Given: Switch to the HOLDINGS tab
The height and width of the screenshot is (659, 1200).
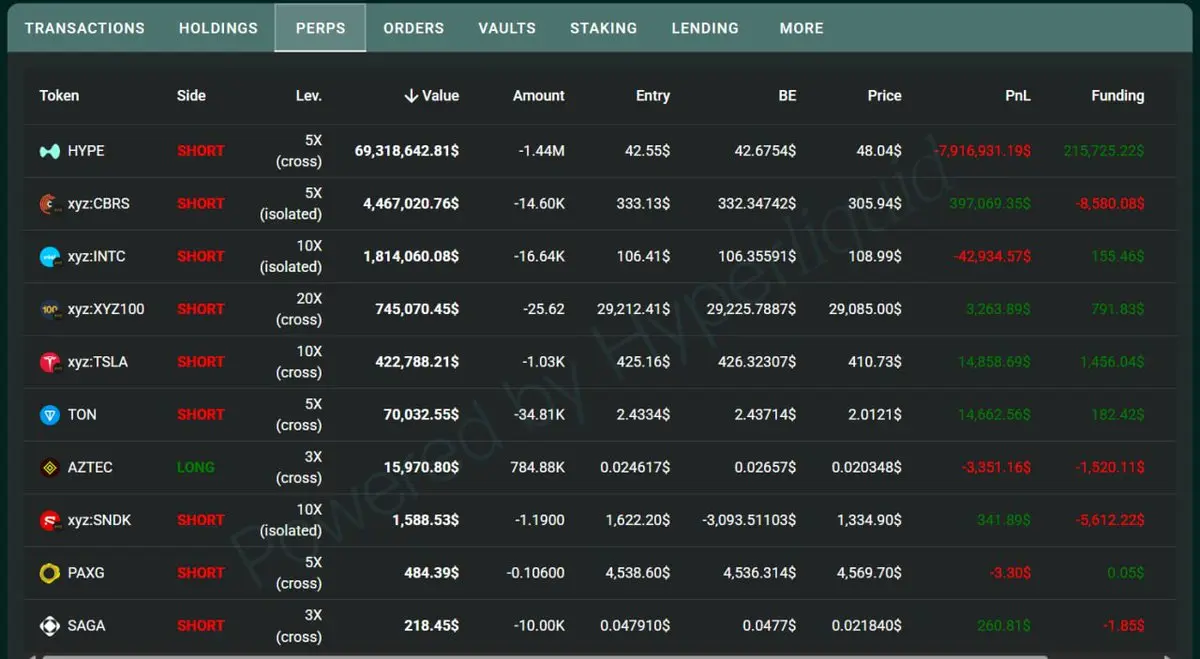Looking at the screenshot, I should point(218,28).
